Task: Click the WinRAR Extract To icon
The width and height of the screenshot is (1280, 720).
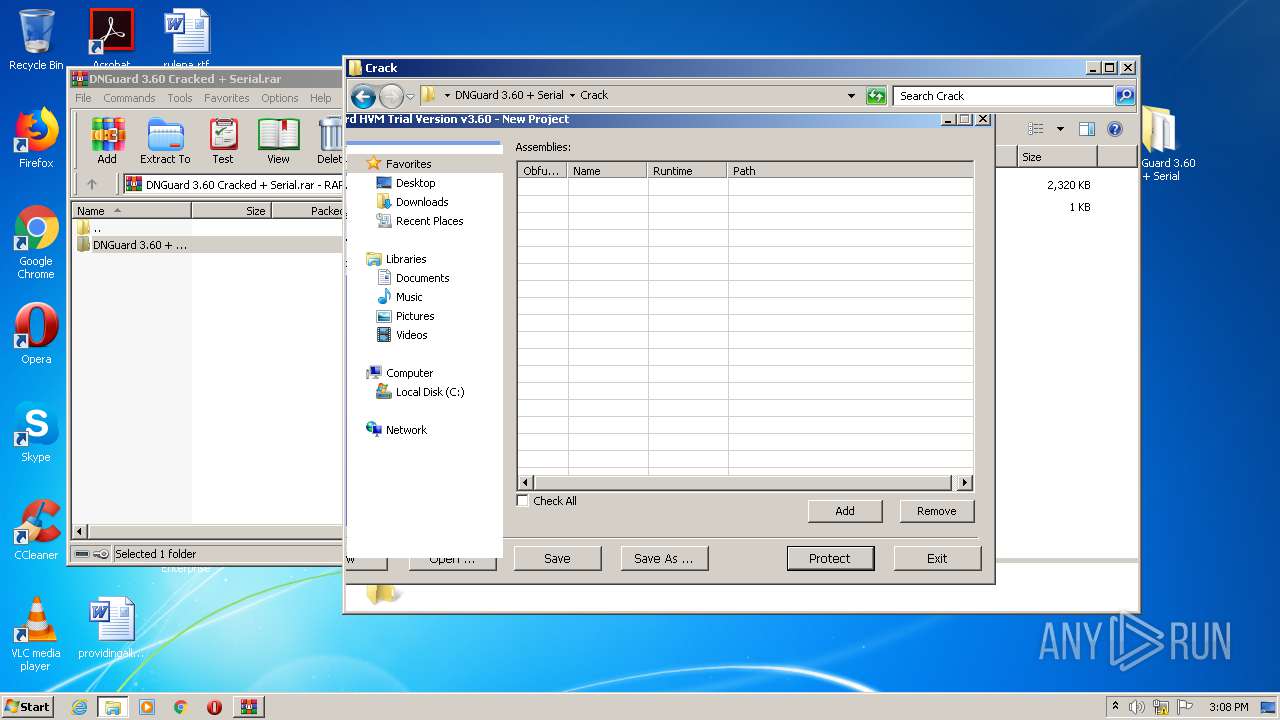Action: 165,140
